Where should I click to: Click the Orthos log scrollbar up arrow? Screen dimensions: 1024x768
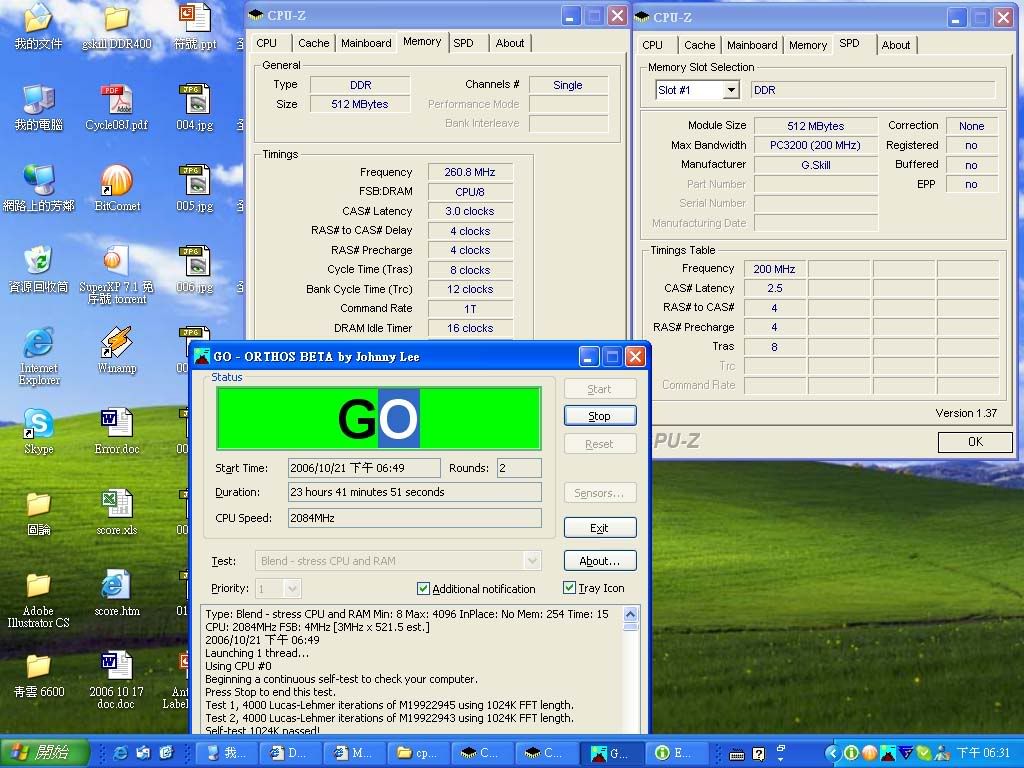[x=630, y=614]
